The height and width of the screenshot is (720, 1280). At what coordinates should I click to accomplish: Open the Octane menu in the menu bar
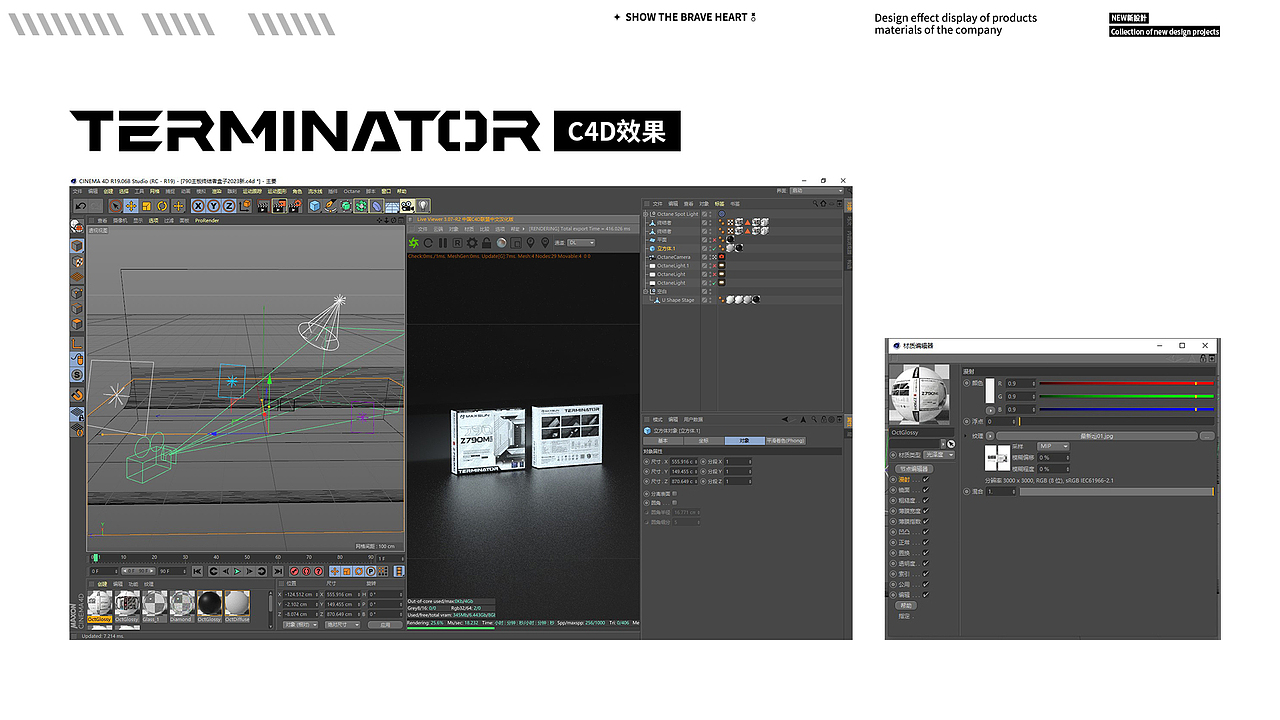click(352, 191)
